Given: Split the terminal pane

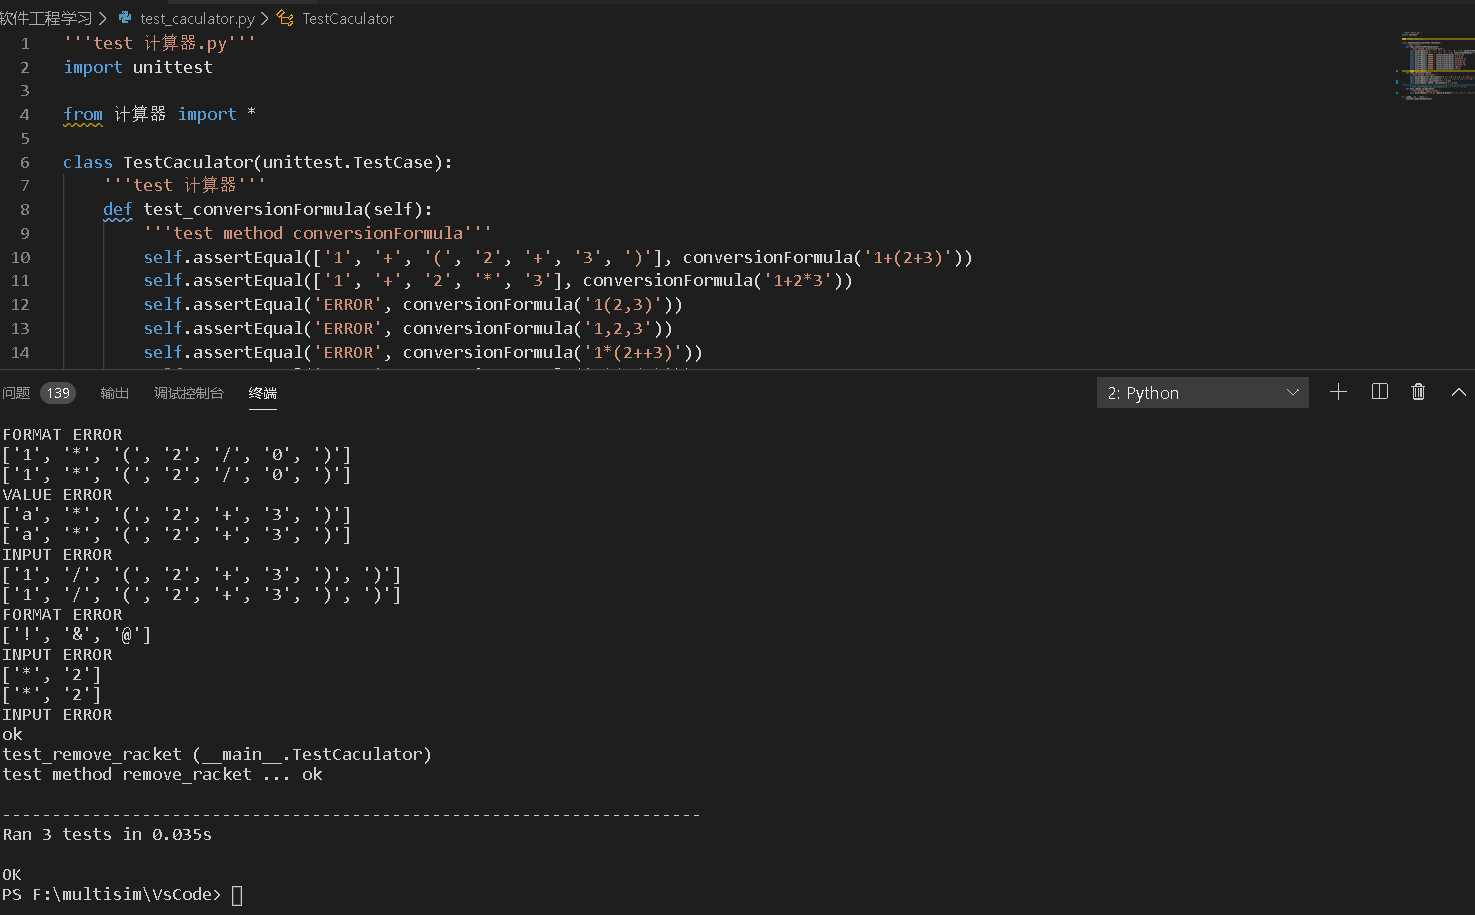Looking at the screenshot, I should click(1380, 392).
